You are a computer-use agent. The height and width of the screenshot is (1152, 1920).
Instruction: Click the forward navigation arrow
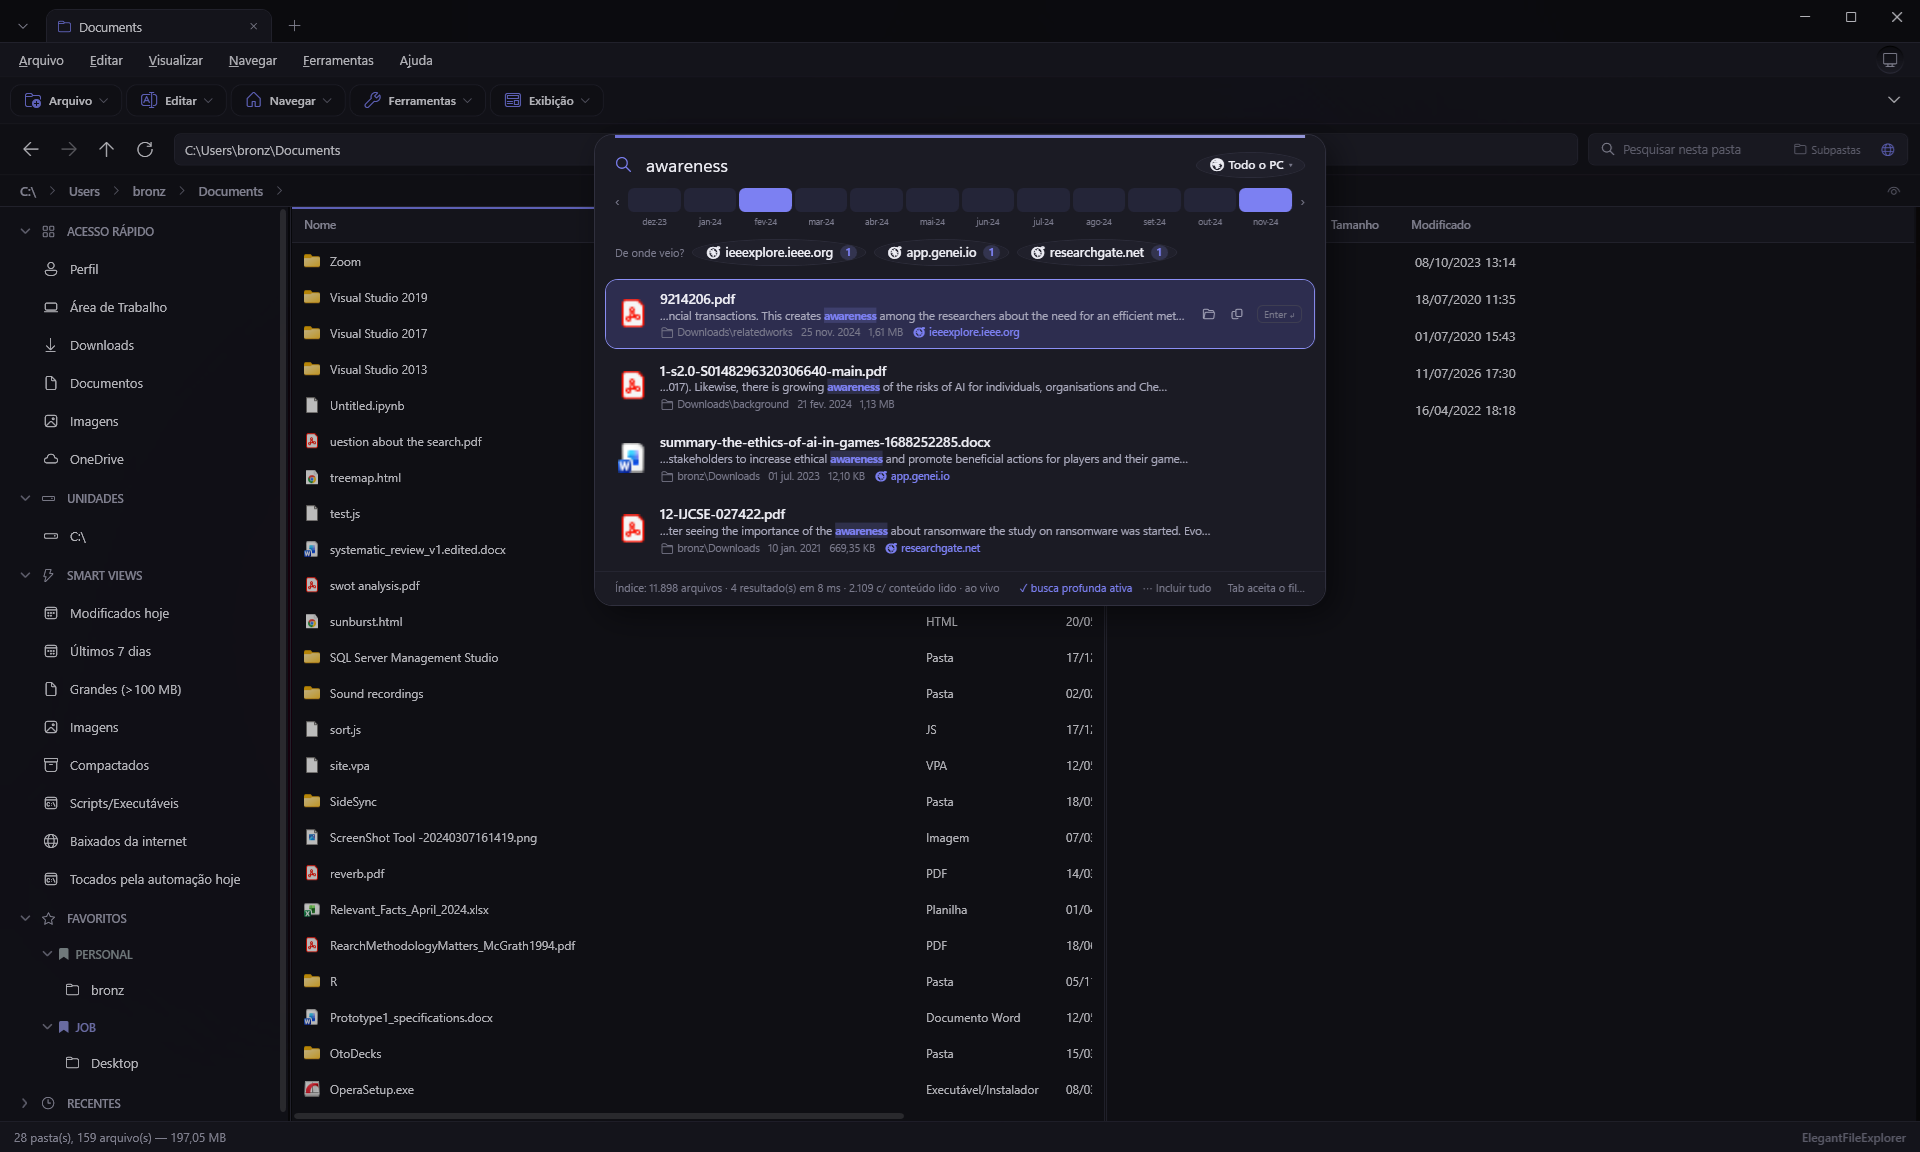pos(69,150)
